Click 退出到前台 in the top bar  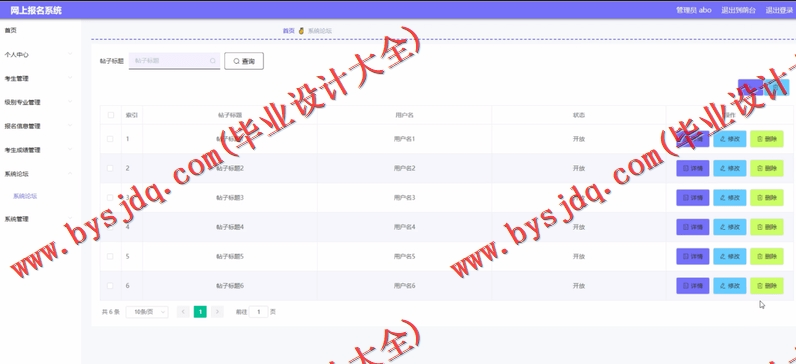738,10
